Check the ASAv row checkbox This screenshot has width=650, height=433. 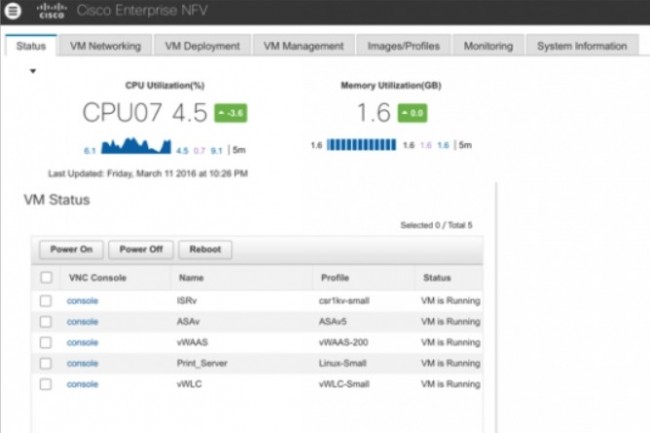click(x=46, y=322)
